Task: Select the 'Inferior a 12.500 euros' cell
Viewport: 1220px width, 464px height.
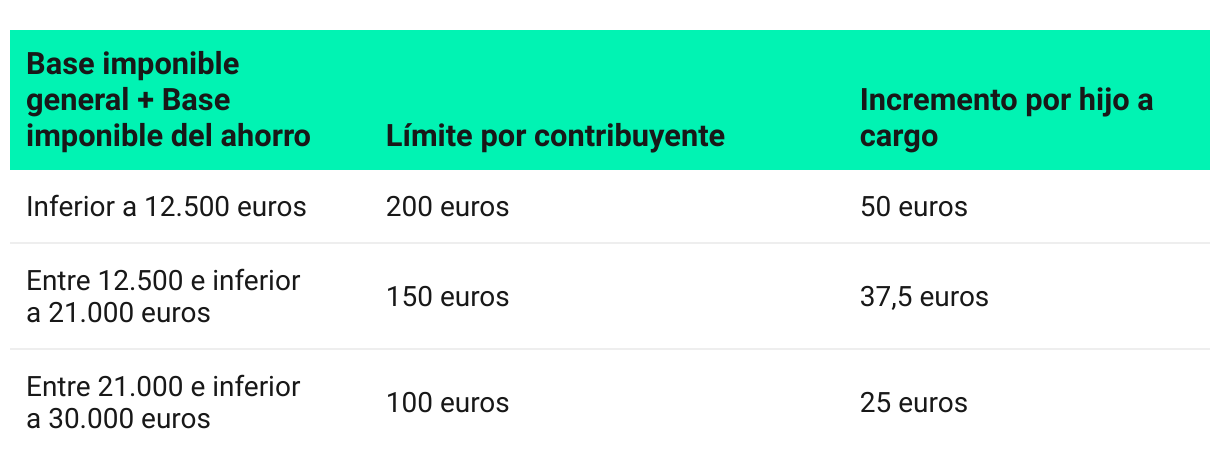Action: coord(167,207)
